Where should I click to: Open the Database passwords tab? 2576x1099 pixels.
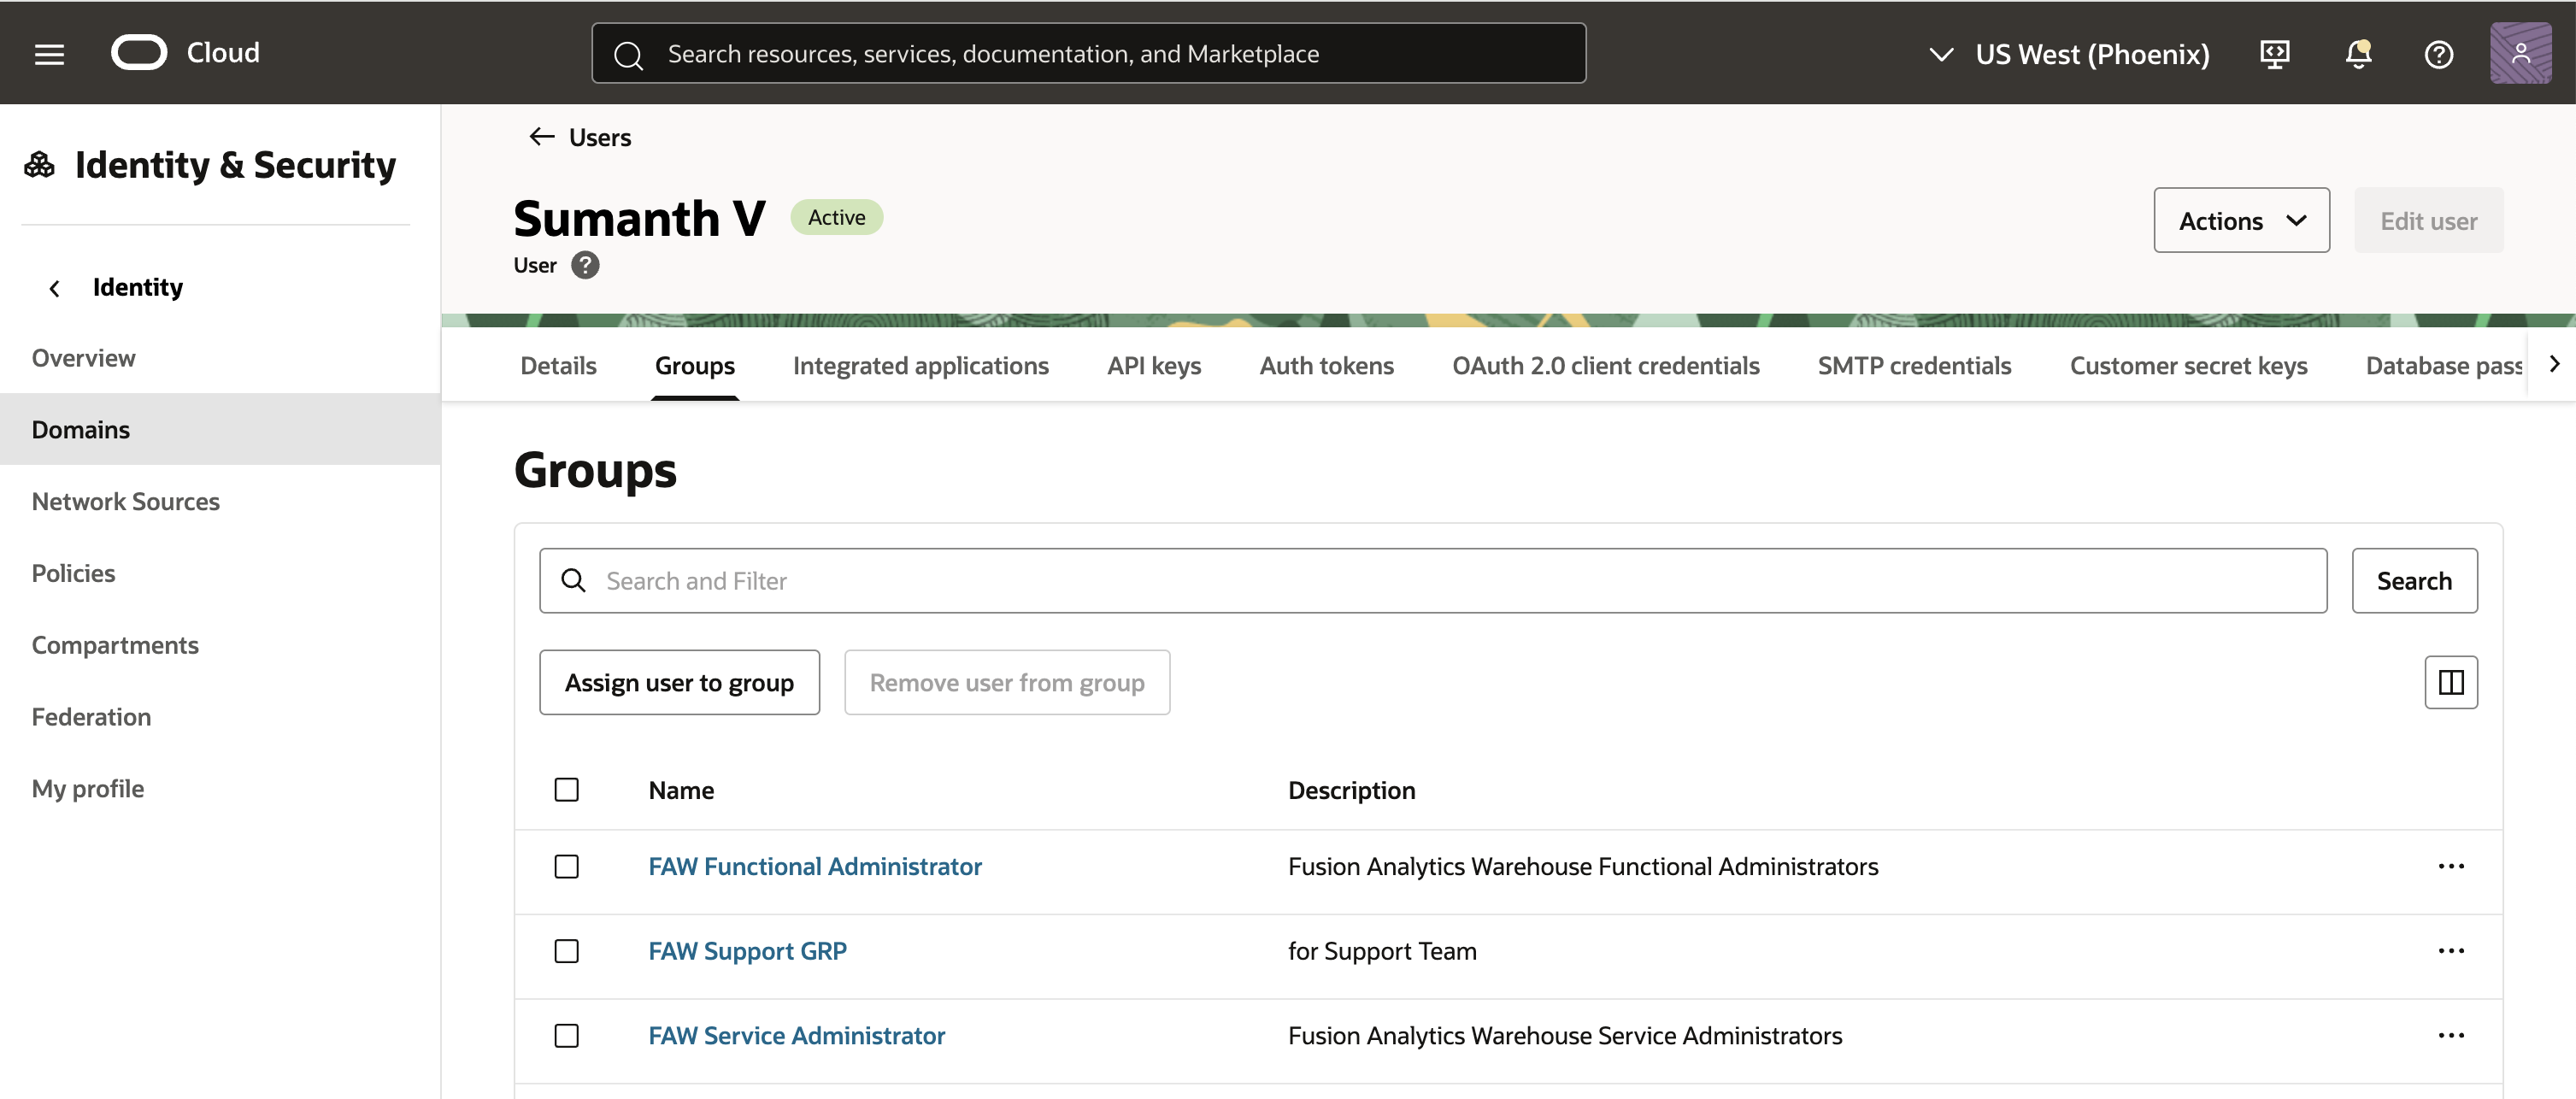coord(2443,366)
